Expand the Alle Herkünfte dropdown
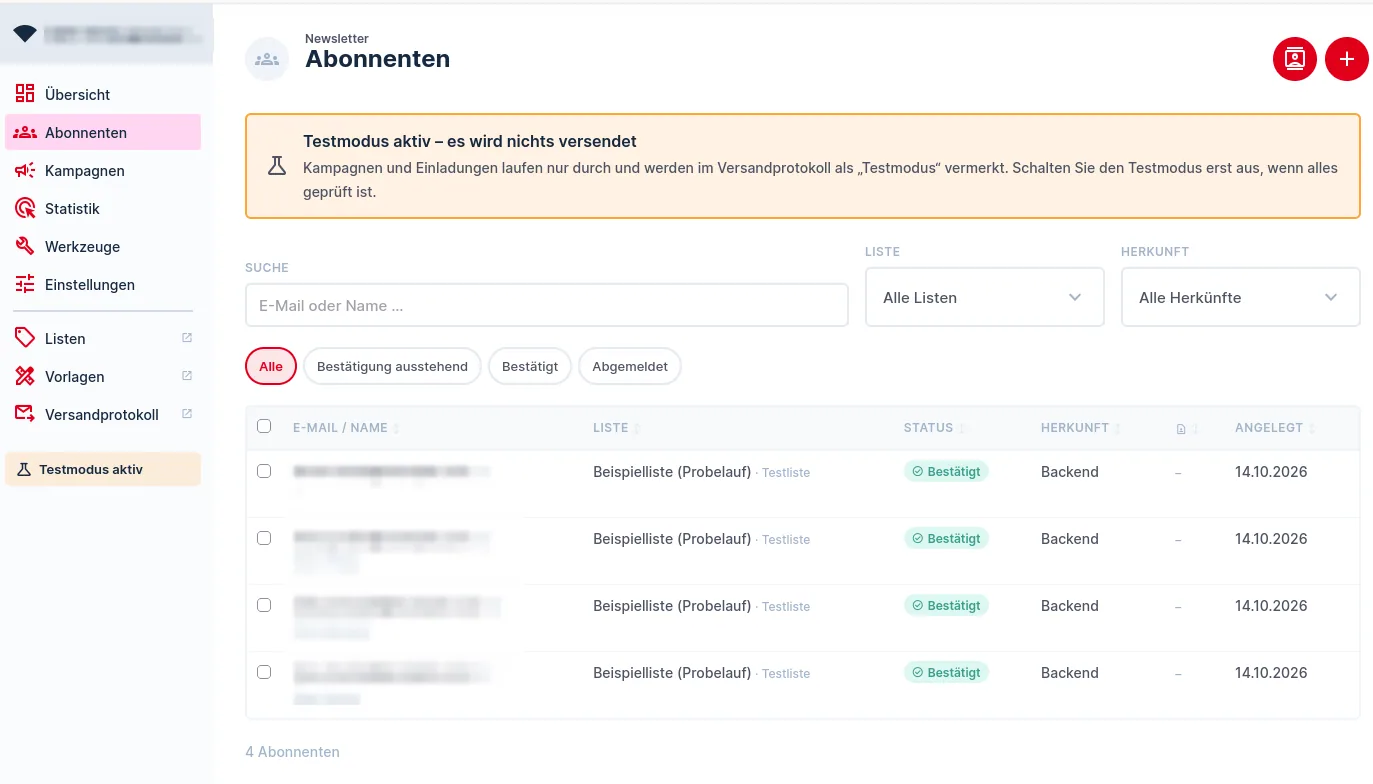Image resolution: width=1373 pixels, height=784 pixels. pos(1240,297)
